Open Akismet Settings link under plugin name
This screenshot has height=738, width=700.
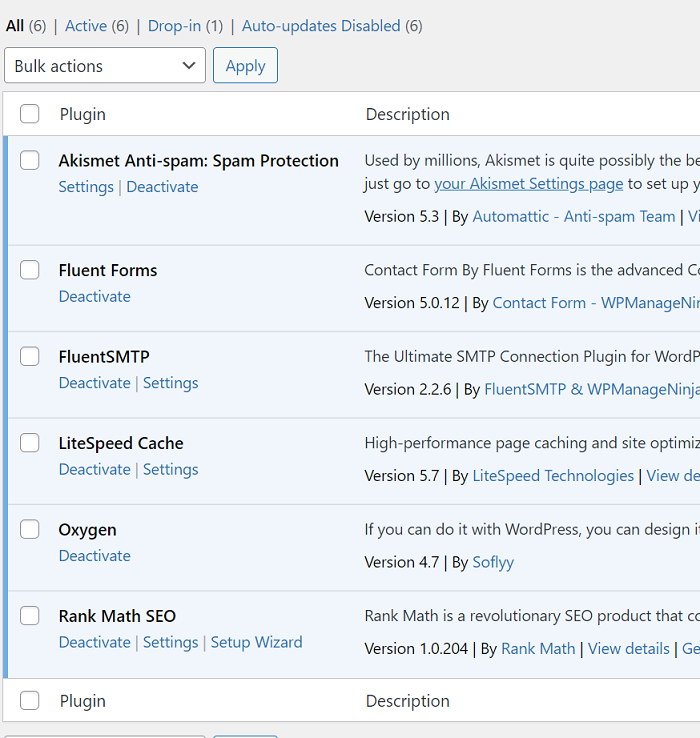[x=86, y=187]
